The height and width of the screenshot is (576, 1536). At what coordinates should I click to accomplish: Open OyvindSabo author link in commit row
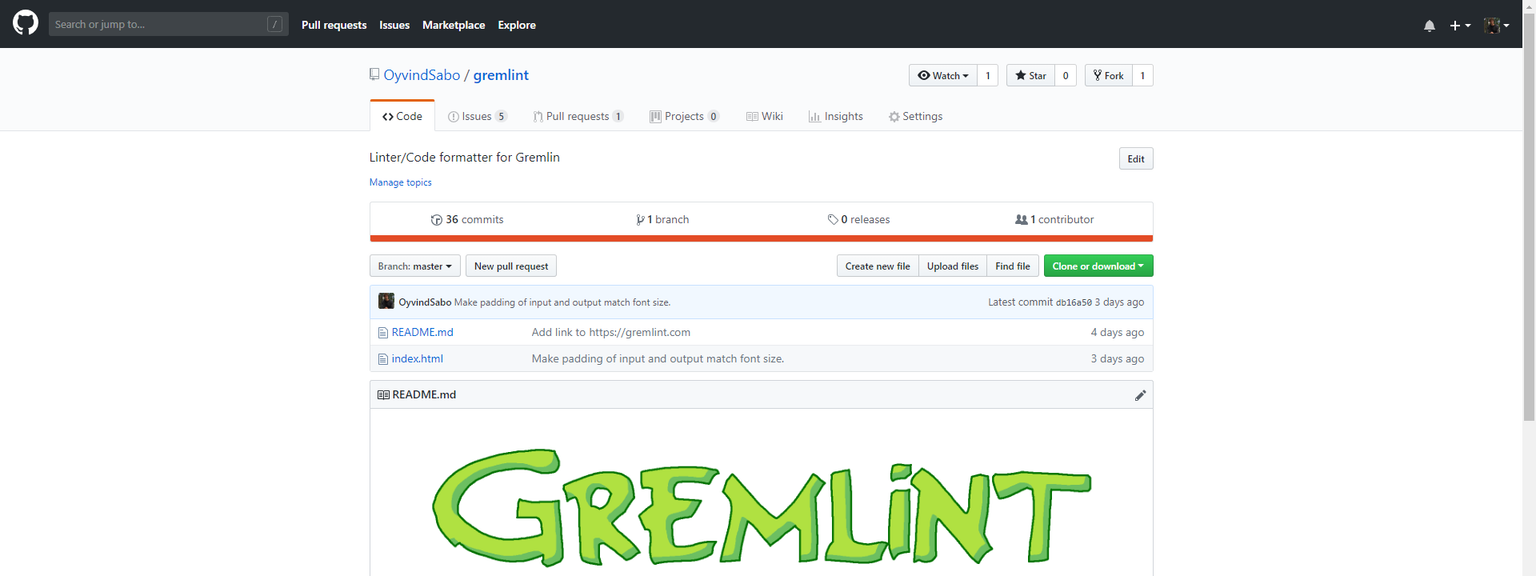pyautogui.click(x=425, y=302)
